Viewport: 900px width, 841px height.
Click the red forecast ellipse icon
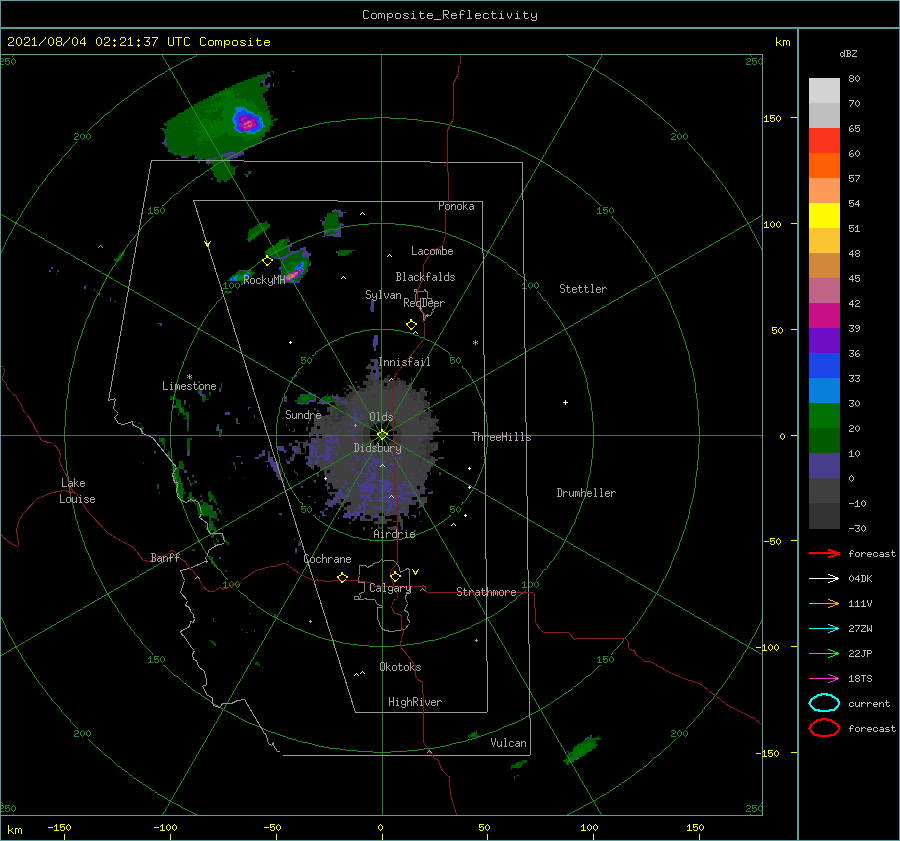click(x=824, y=728)
